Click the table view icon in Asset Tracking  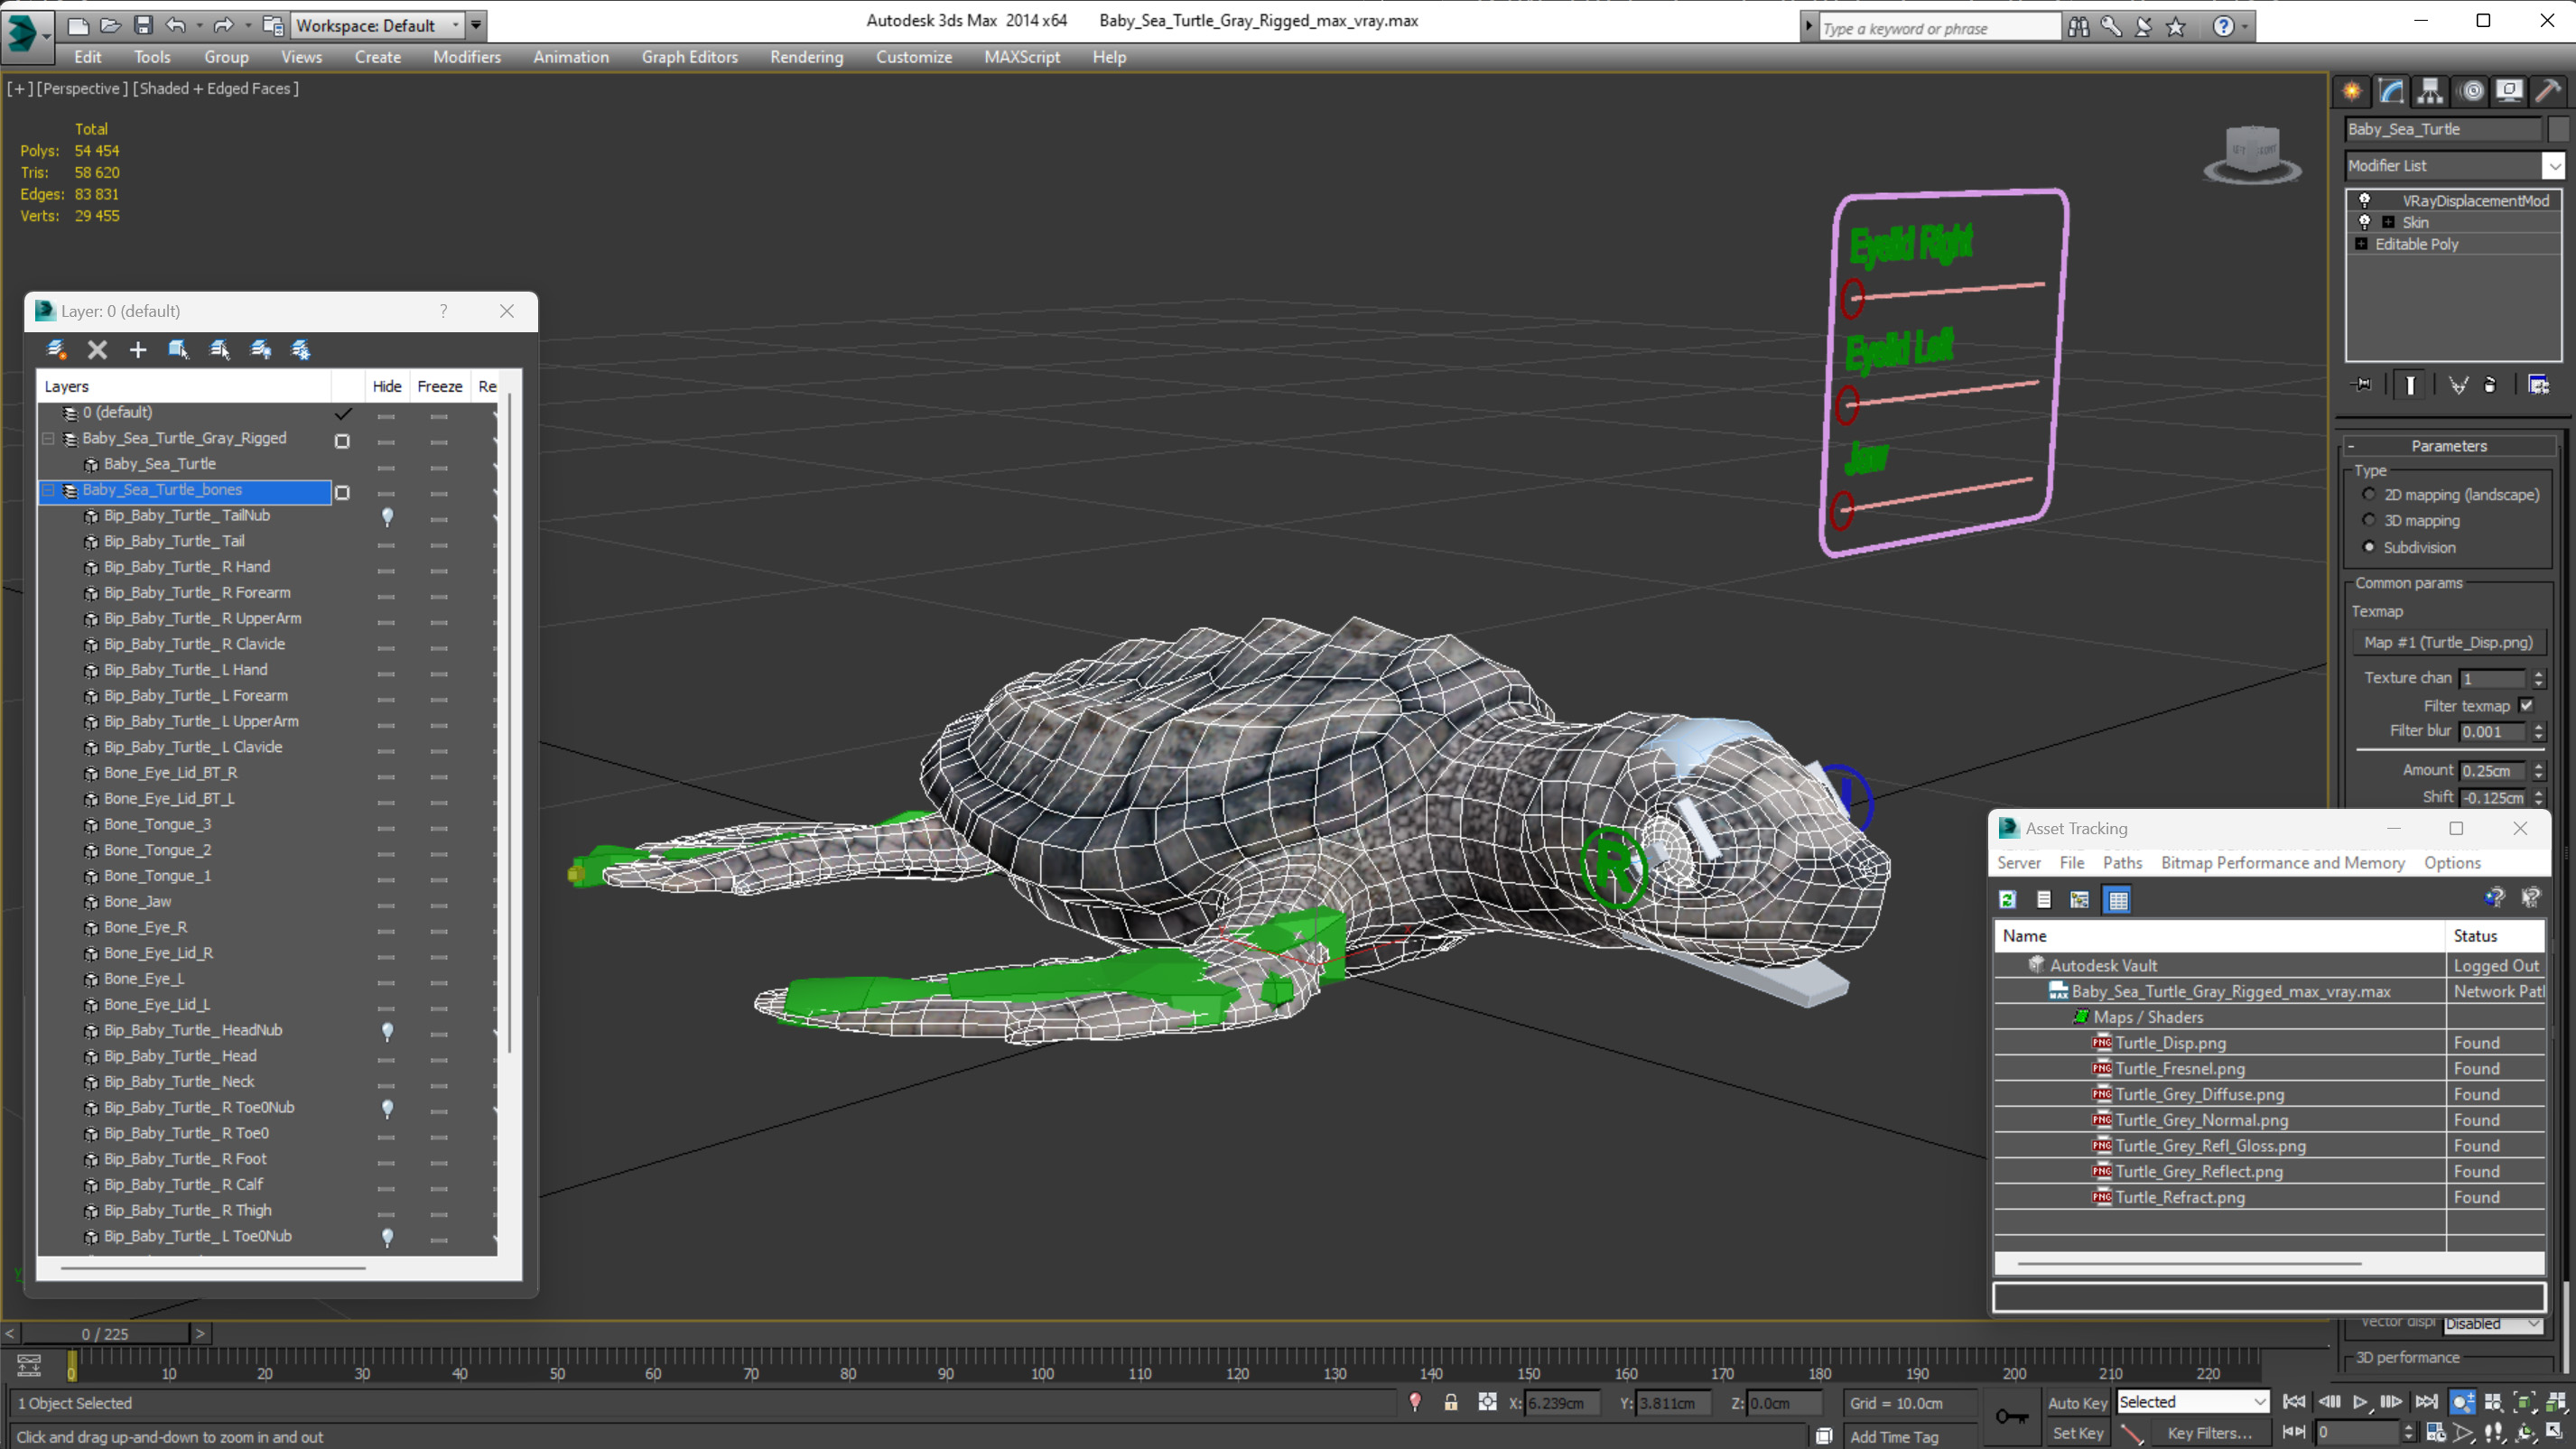[2118, 899]
